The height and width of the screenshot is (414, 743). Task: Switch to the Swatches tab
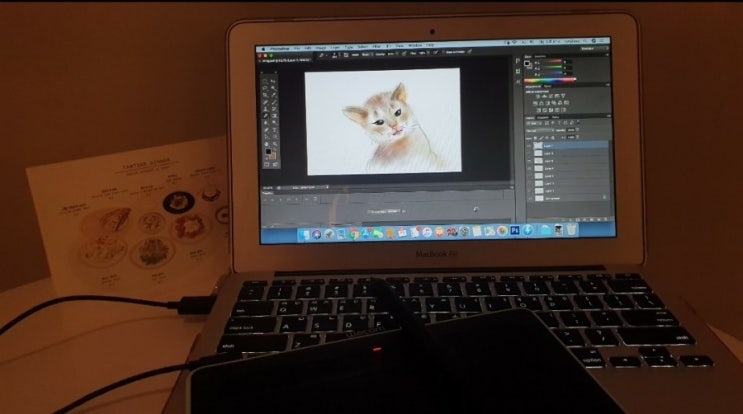[x=540, y=56]
